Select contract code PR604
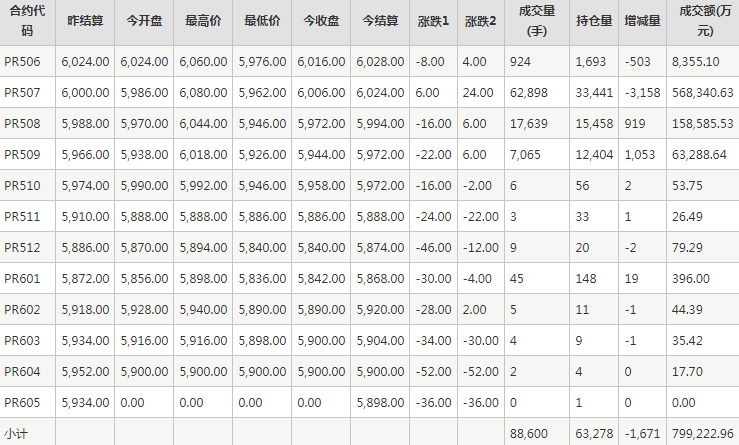 [x=22, y=372]
